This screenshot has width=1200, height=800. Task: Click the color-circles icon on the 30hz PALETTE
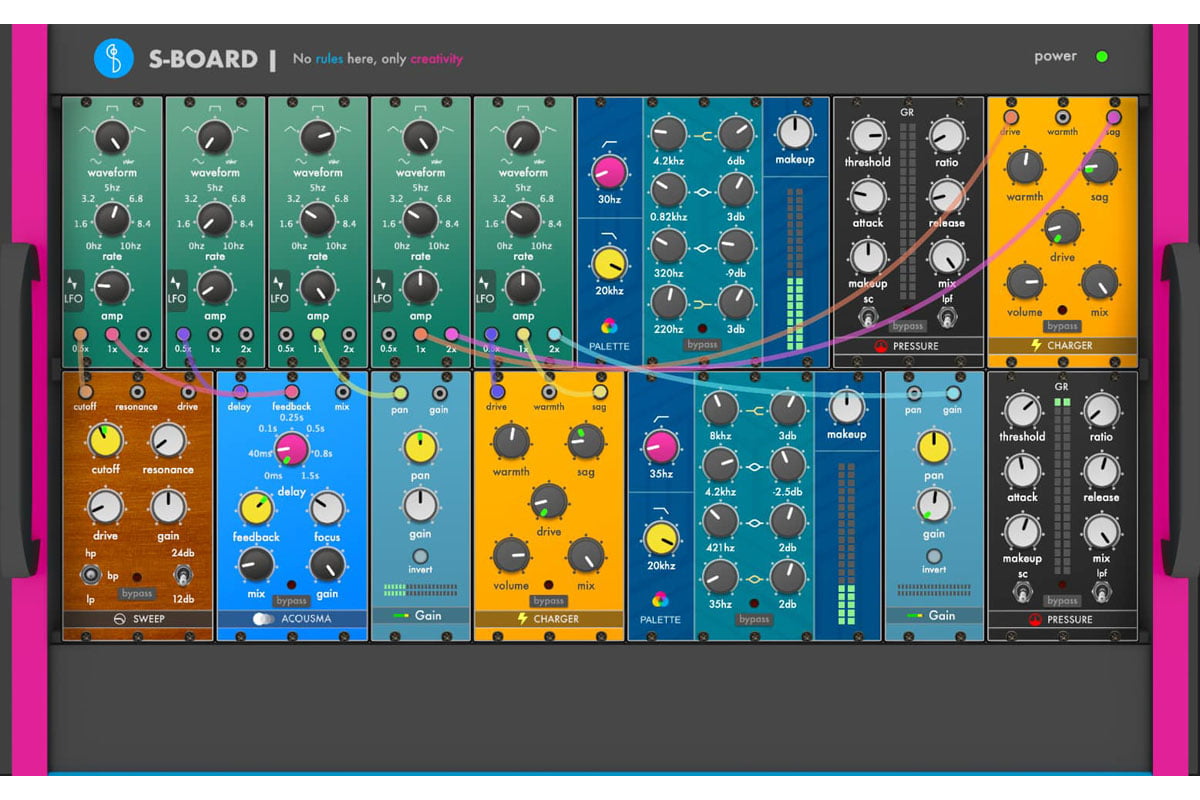608,326
